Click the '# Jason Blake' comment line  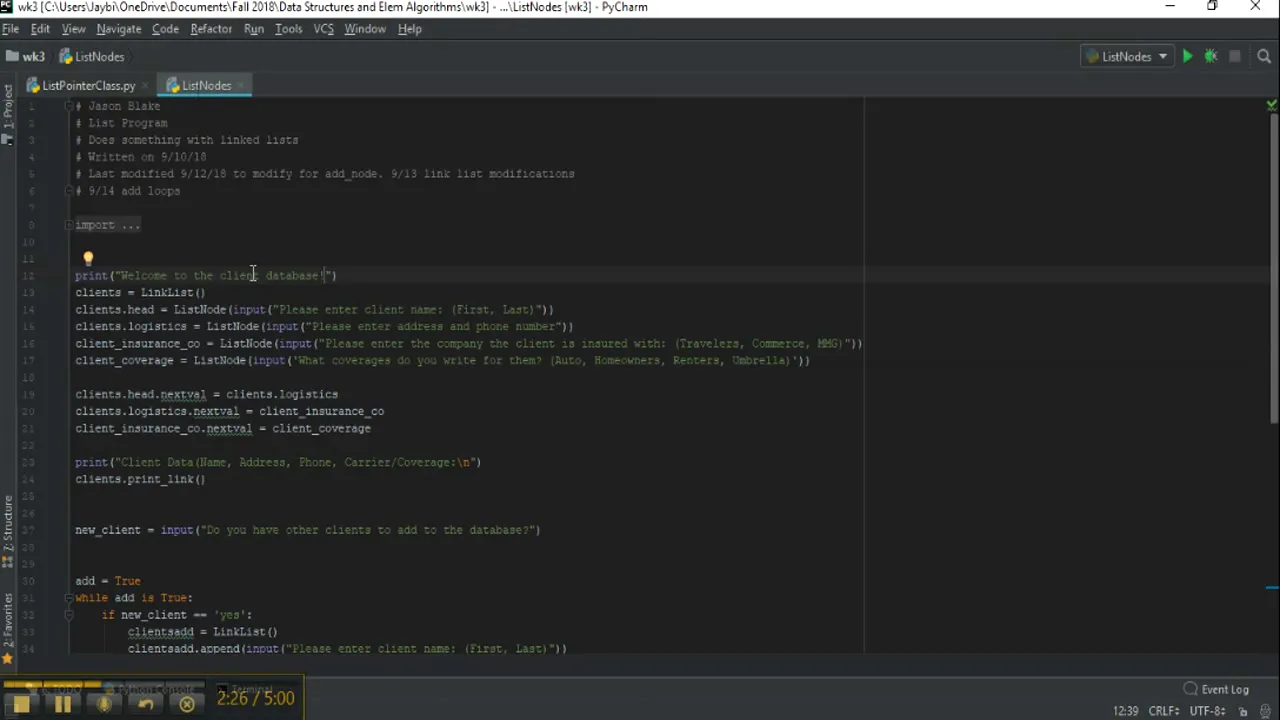click(x=118, y=106)
